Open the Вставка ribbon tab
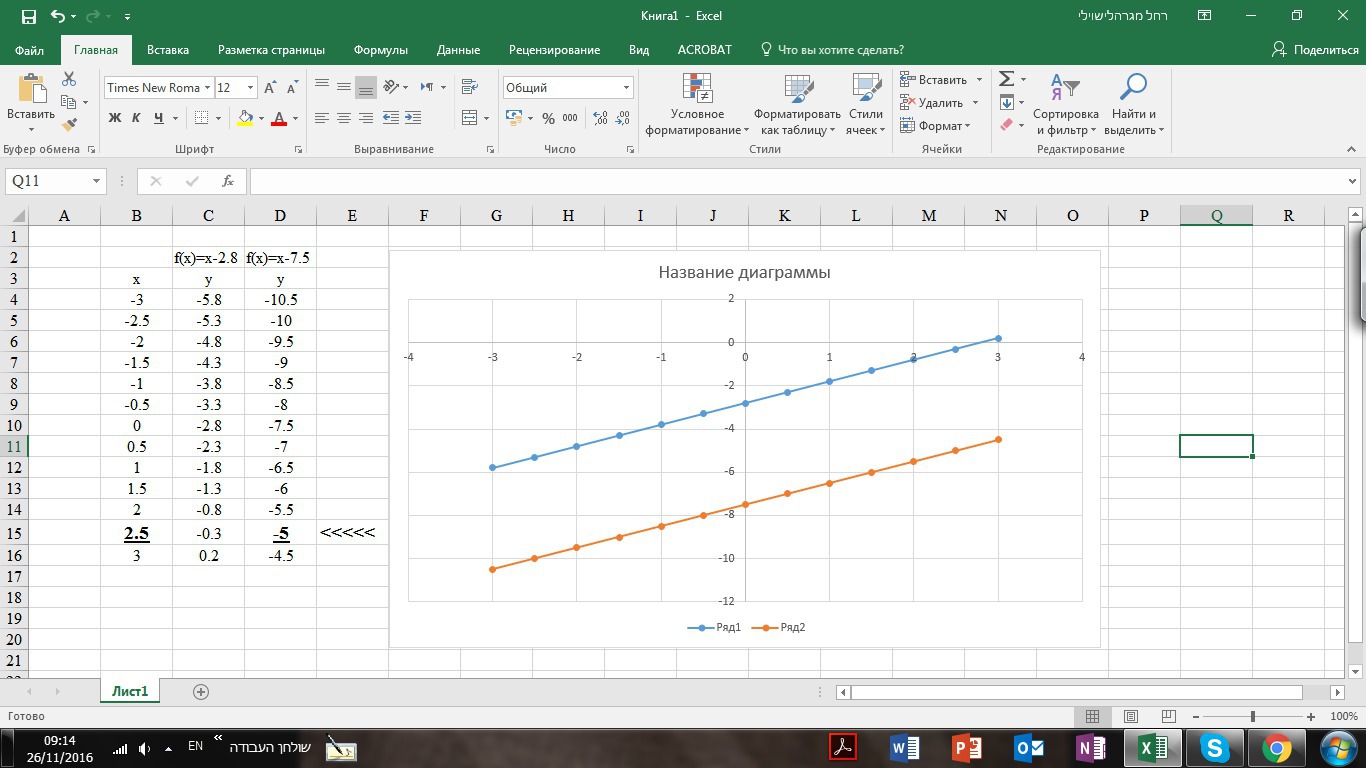 pos(168,50)
